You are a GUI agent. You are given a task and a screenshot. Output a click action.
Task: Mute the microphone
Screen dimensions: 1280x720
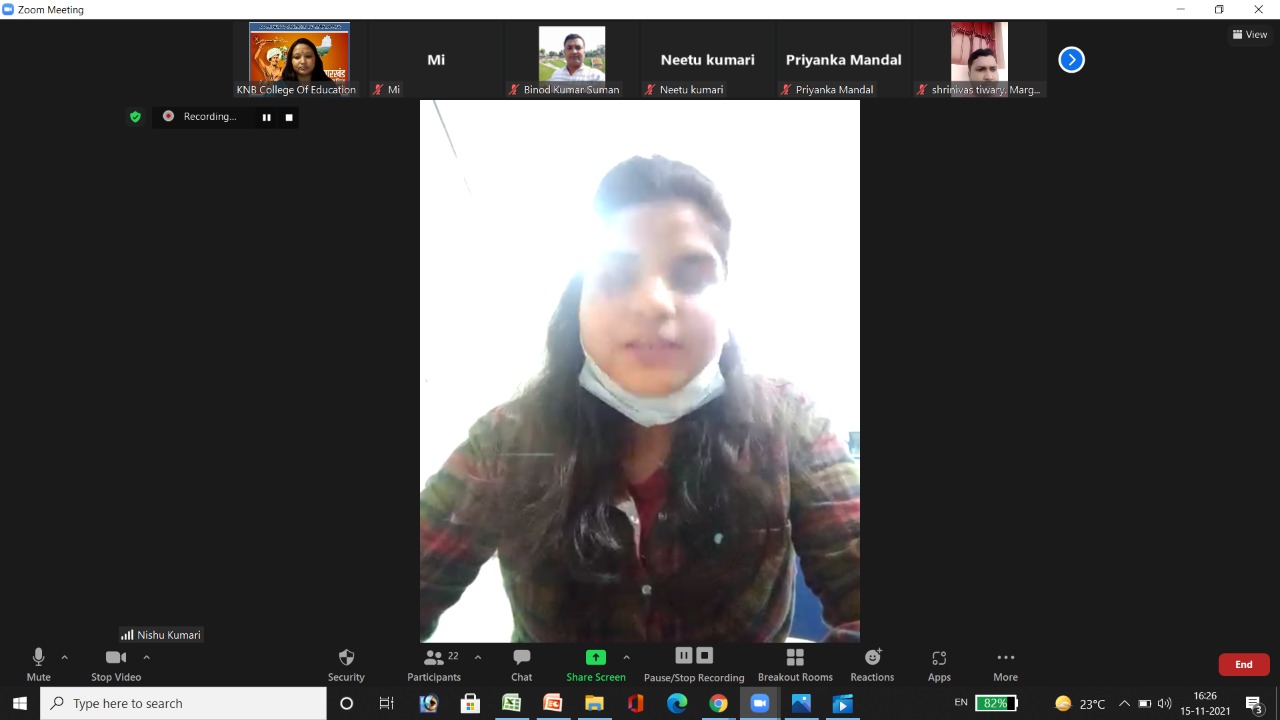[38, 665]
